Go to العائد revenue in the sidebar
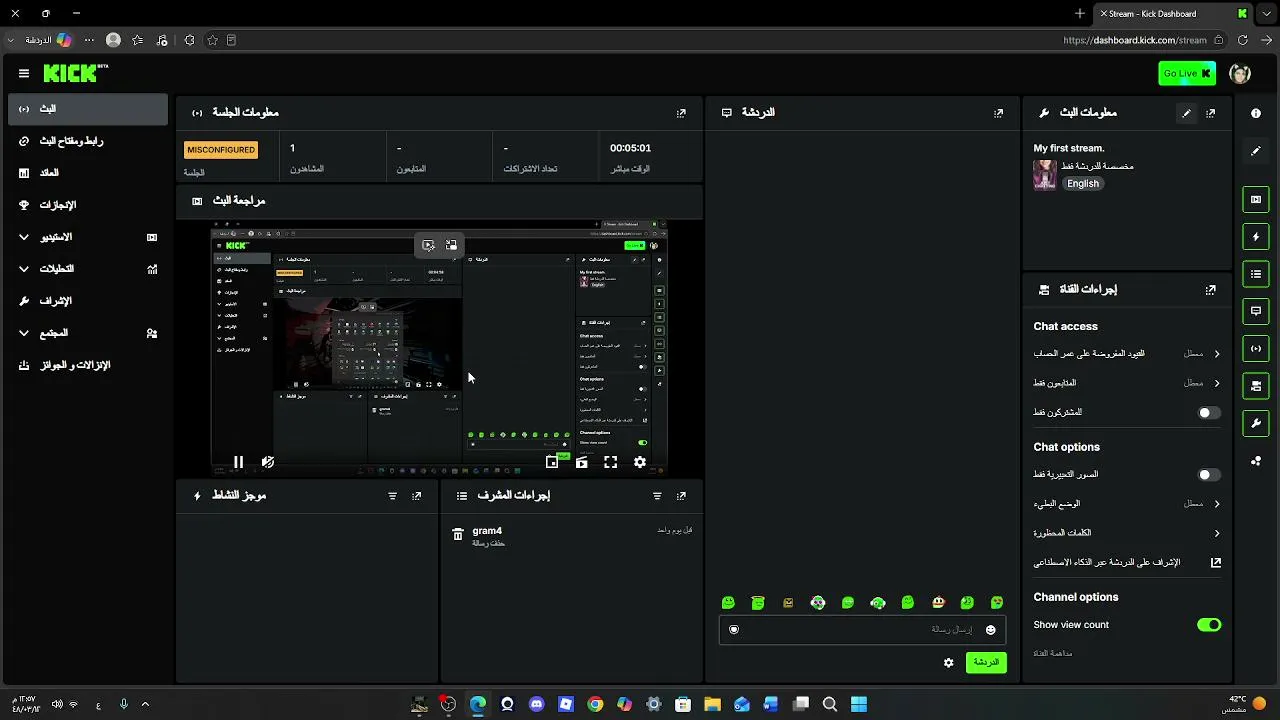 point(88,173)
